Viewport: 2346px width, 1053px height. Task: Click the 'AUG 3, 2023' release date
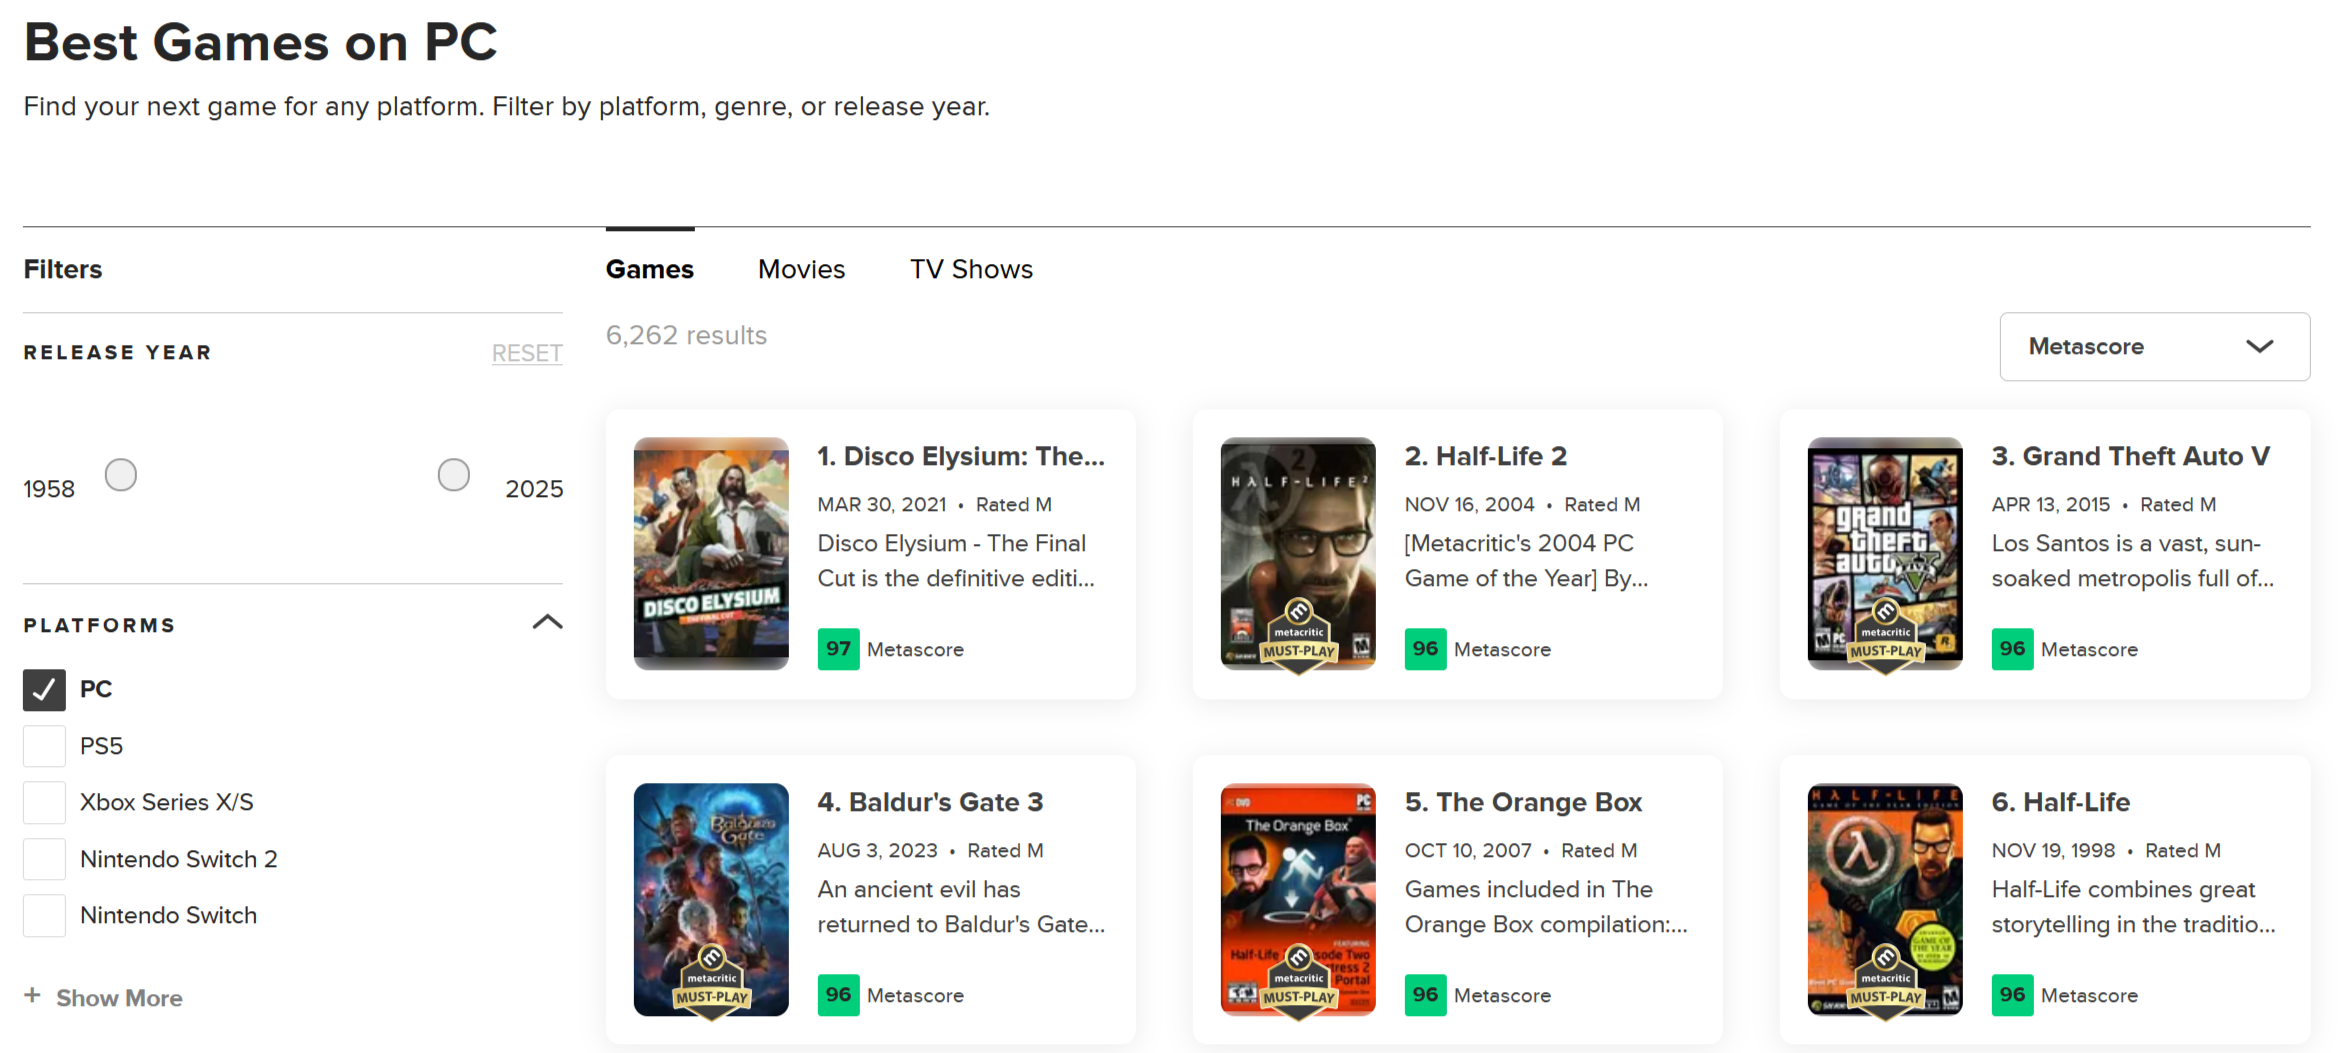(x=878, y=851)
